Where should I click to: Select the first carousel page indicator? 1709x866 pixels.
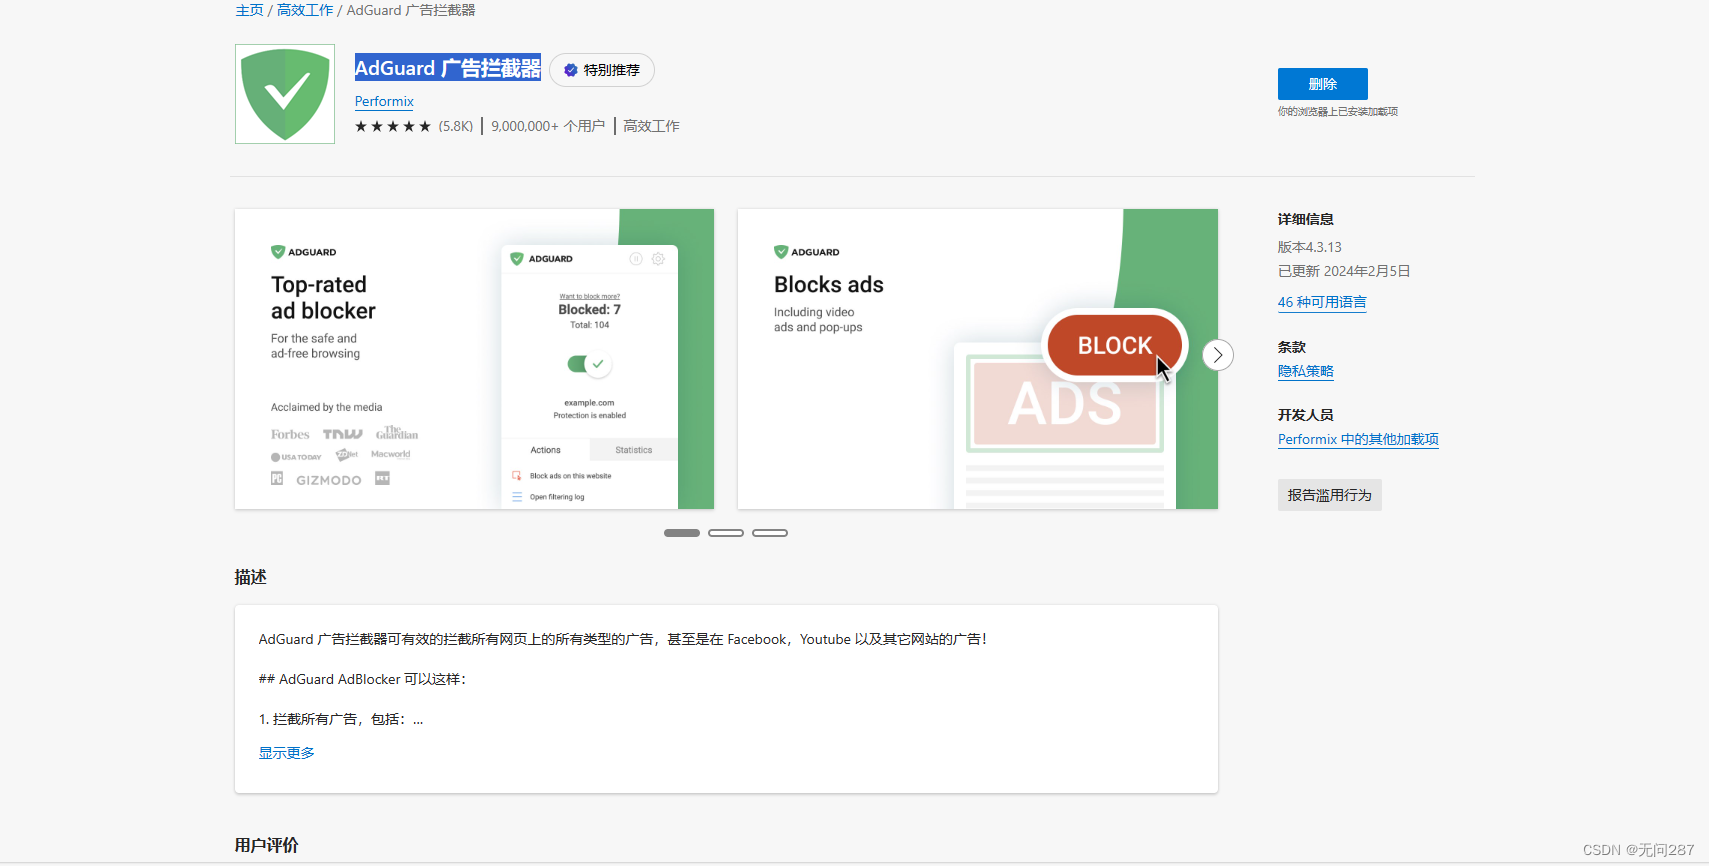click(x=682, y=533)
